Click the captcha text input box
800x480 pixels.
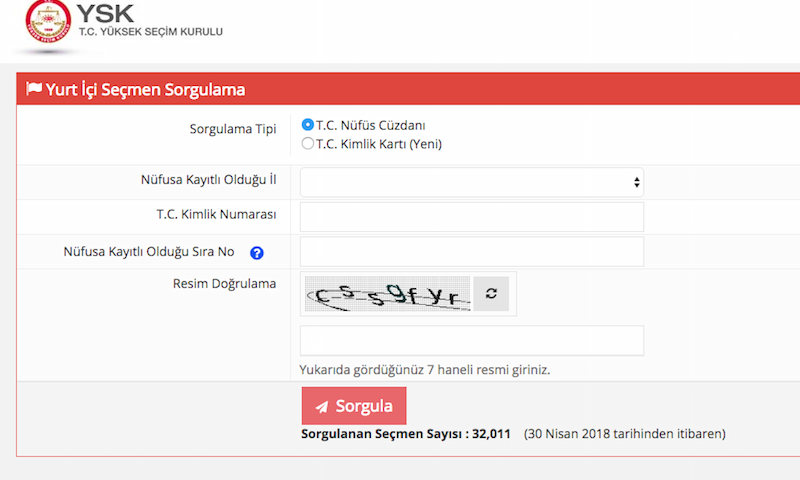[471, 340]
